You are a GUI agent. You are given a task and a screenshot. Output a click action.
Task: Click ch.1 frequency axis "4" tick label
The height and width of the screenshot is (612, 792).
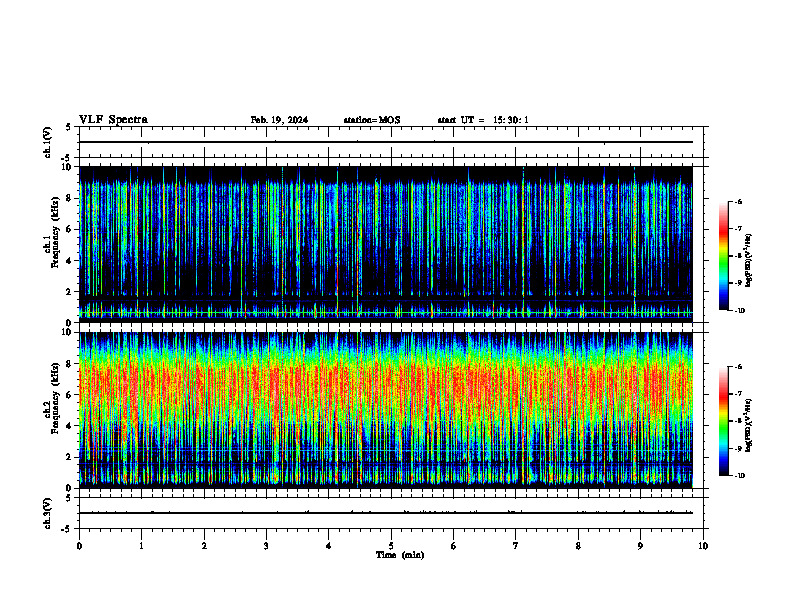tap(70, 261)
